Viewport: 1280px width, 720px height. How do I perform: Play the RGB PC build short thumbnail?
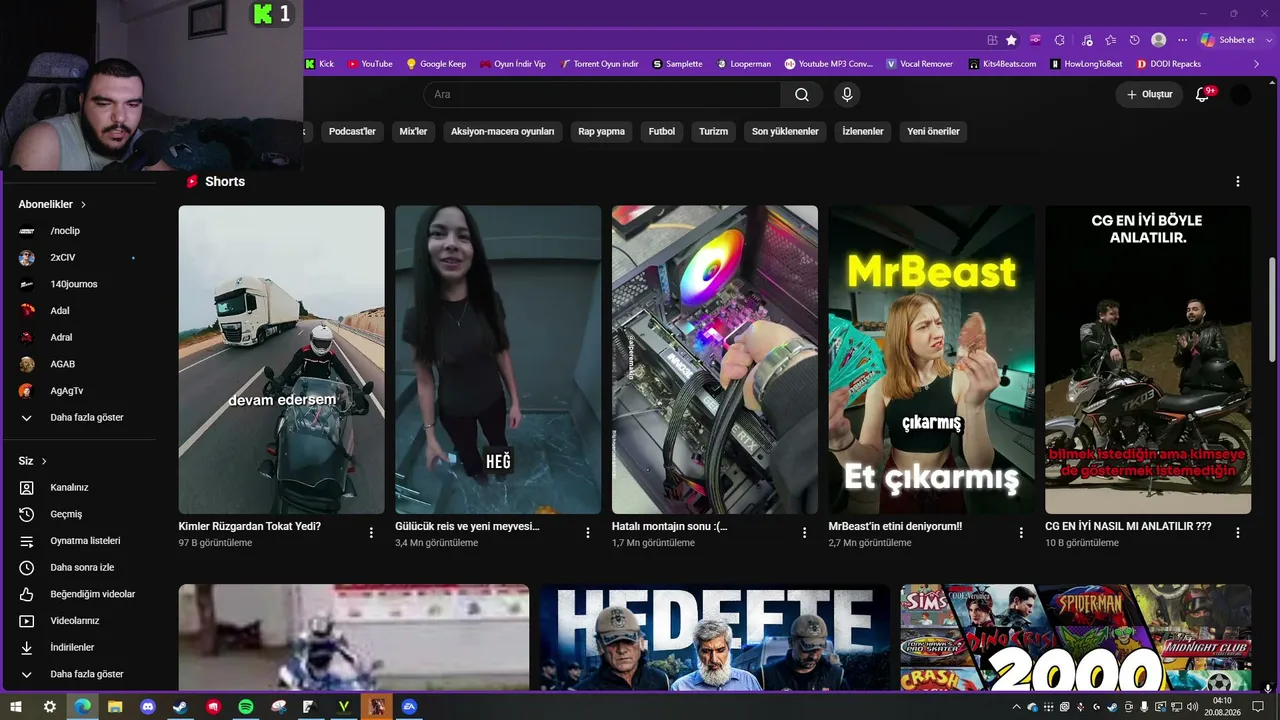coord(715,360)
